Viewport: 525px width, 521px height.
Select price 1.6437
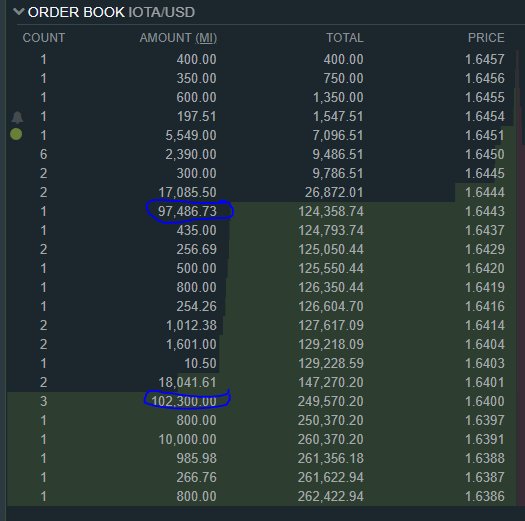(x=484, y=230)
